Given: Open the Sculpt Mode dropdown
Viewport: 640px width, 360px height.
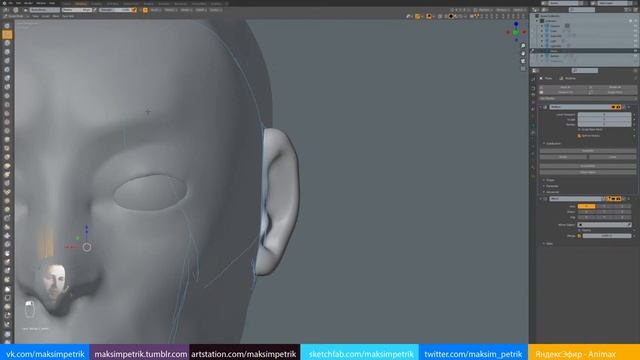Looking at the screenshot, I should click(16, 16).
